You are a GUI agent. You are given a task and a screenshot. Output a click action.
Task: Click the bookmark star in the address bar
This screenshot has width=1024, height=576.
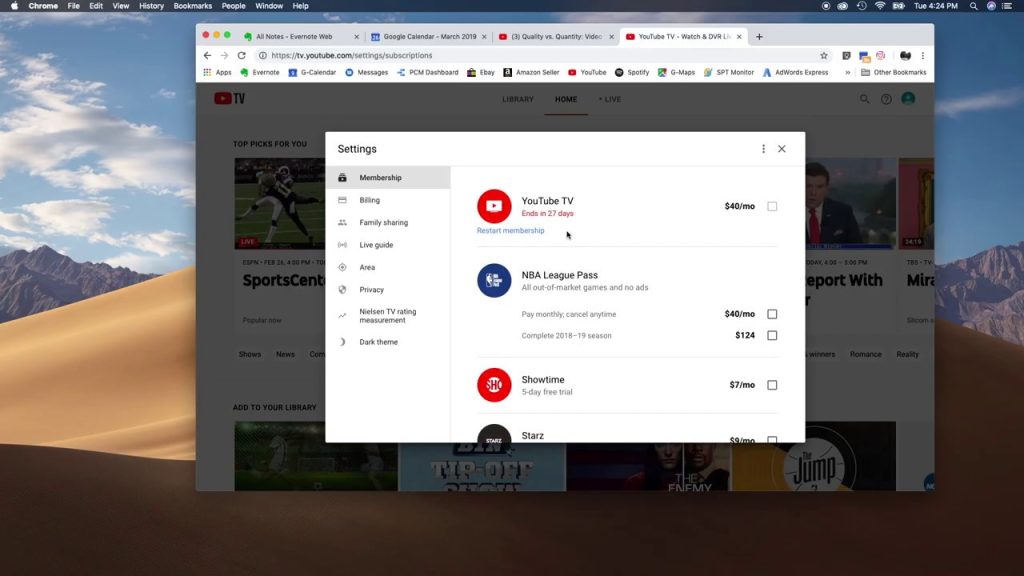point(824,56)
